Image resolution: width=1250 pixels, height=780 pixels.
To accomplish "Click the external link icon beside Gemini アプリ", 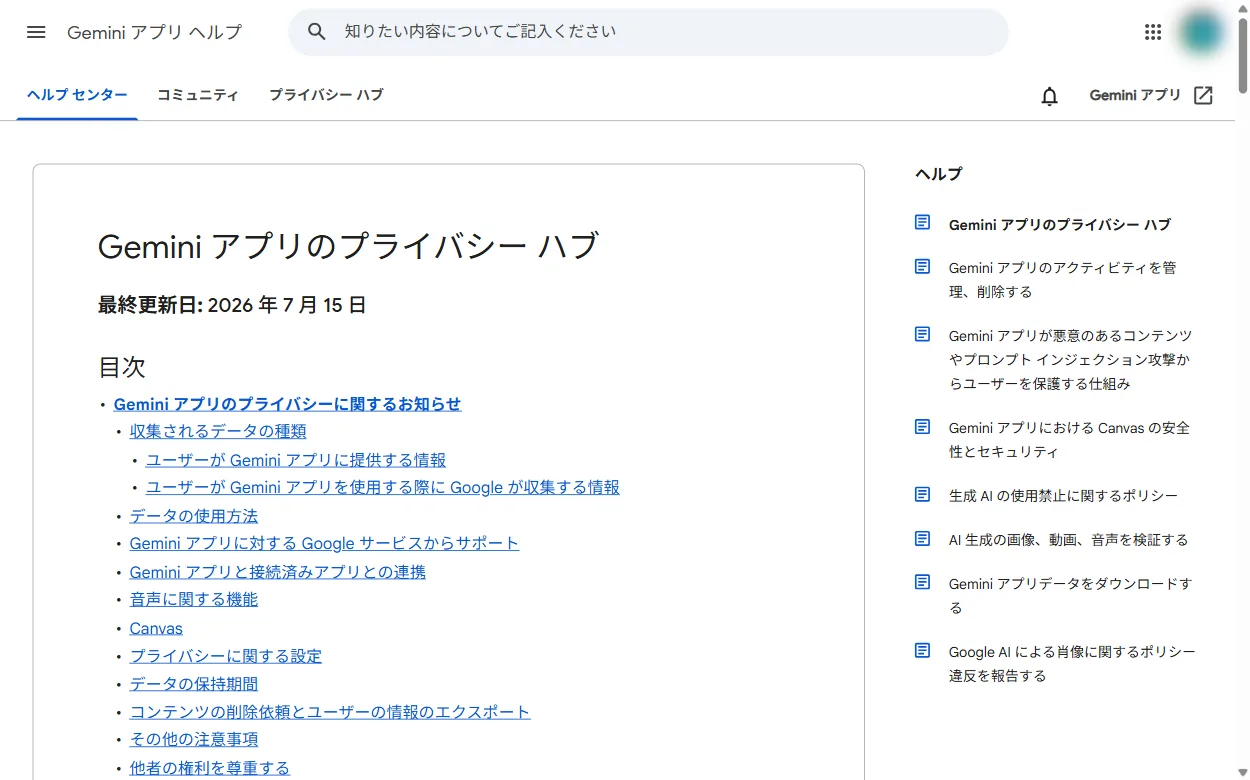I will pyautogui.click(x=1204, y=96).
